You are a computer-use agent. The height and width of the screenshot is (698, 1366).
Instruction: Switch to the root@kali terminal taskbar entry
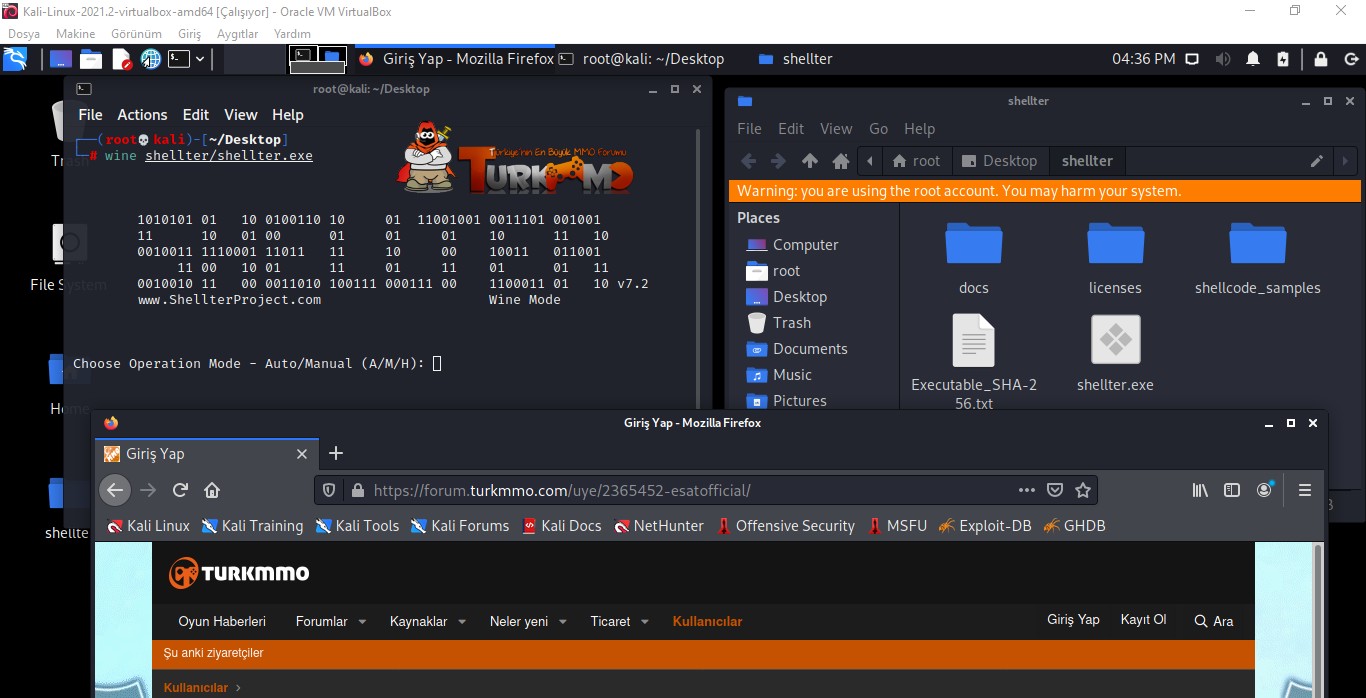tap(640, 59)
